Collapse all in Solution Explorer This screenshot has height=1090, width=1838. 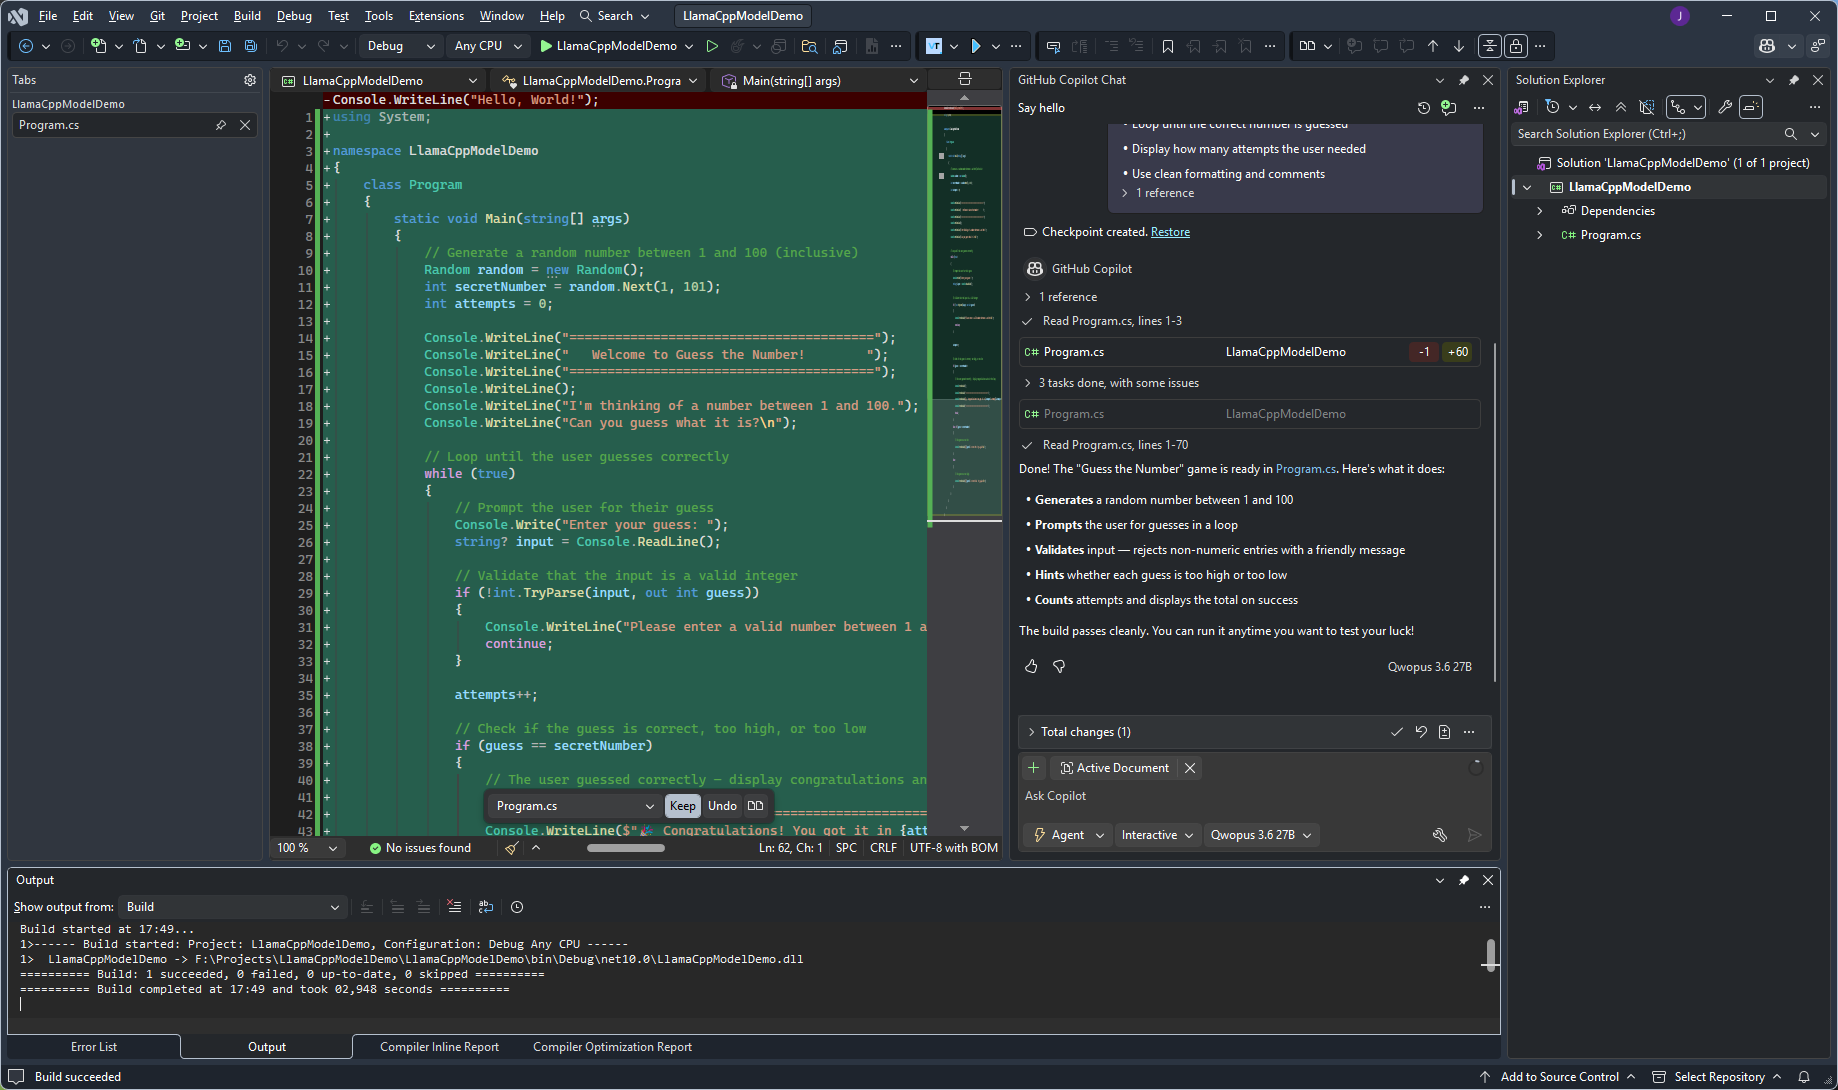click(1621, 107)
